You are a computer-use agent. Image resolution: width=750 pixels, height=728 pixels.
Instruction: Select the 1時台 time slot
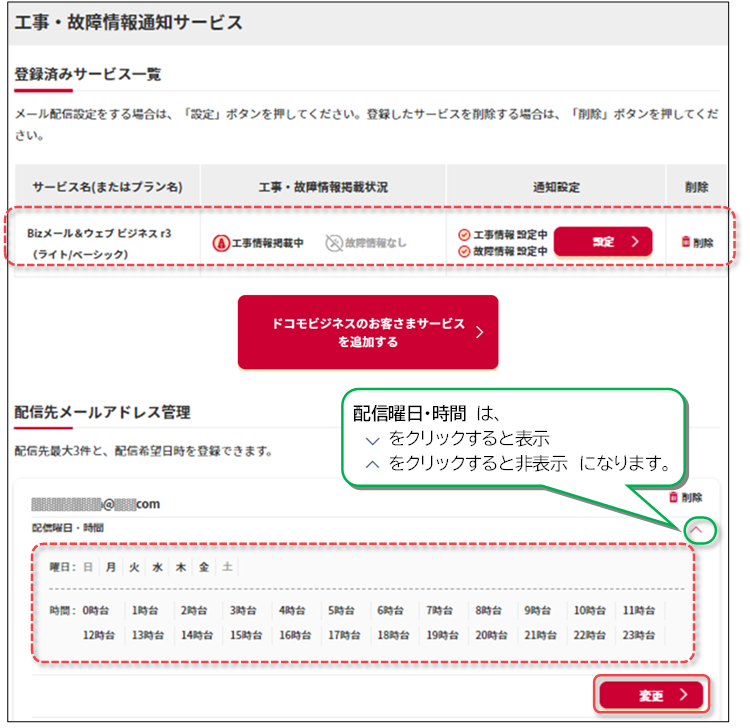[x=144, y=610]
